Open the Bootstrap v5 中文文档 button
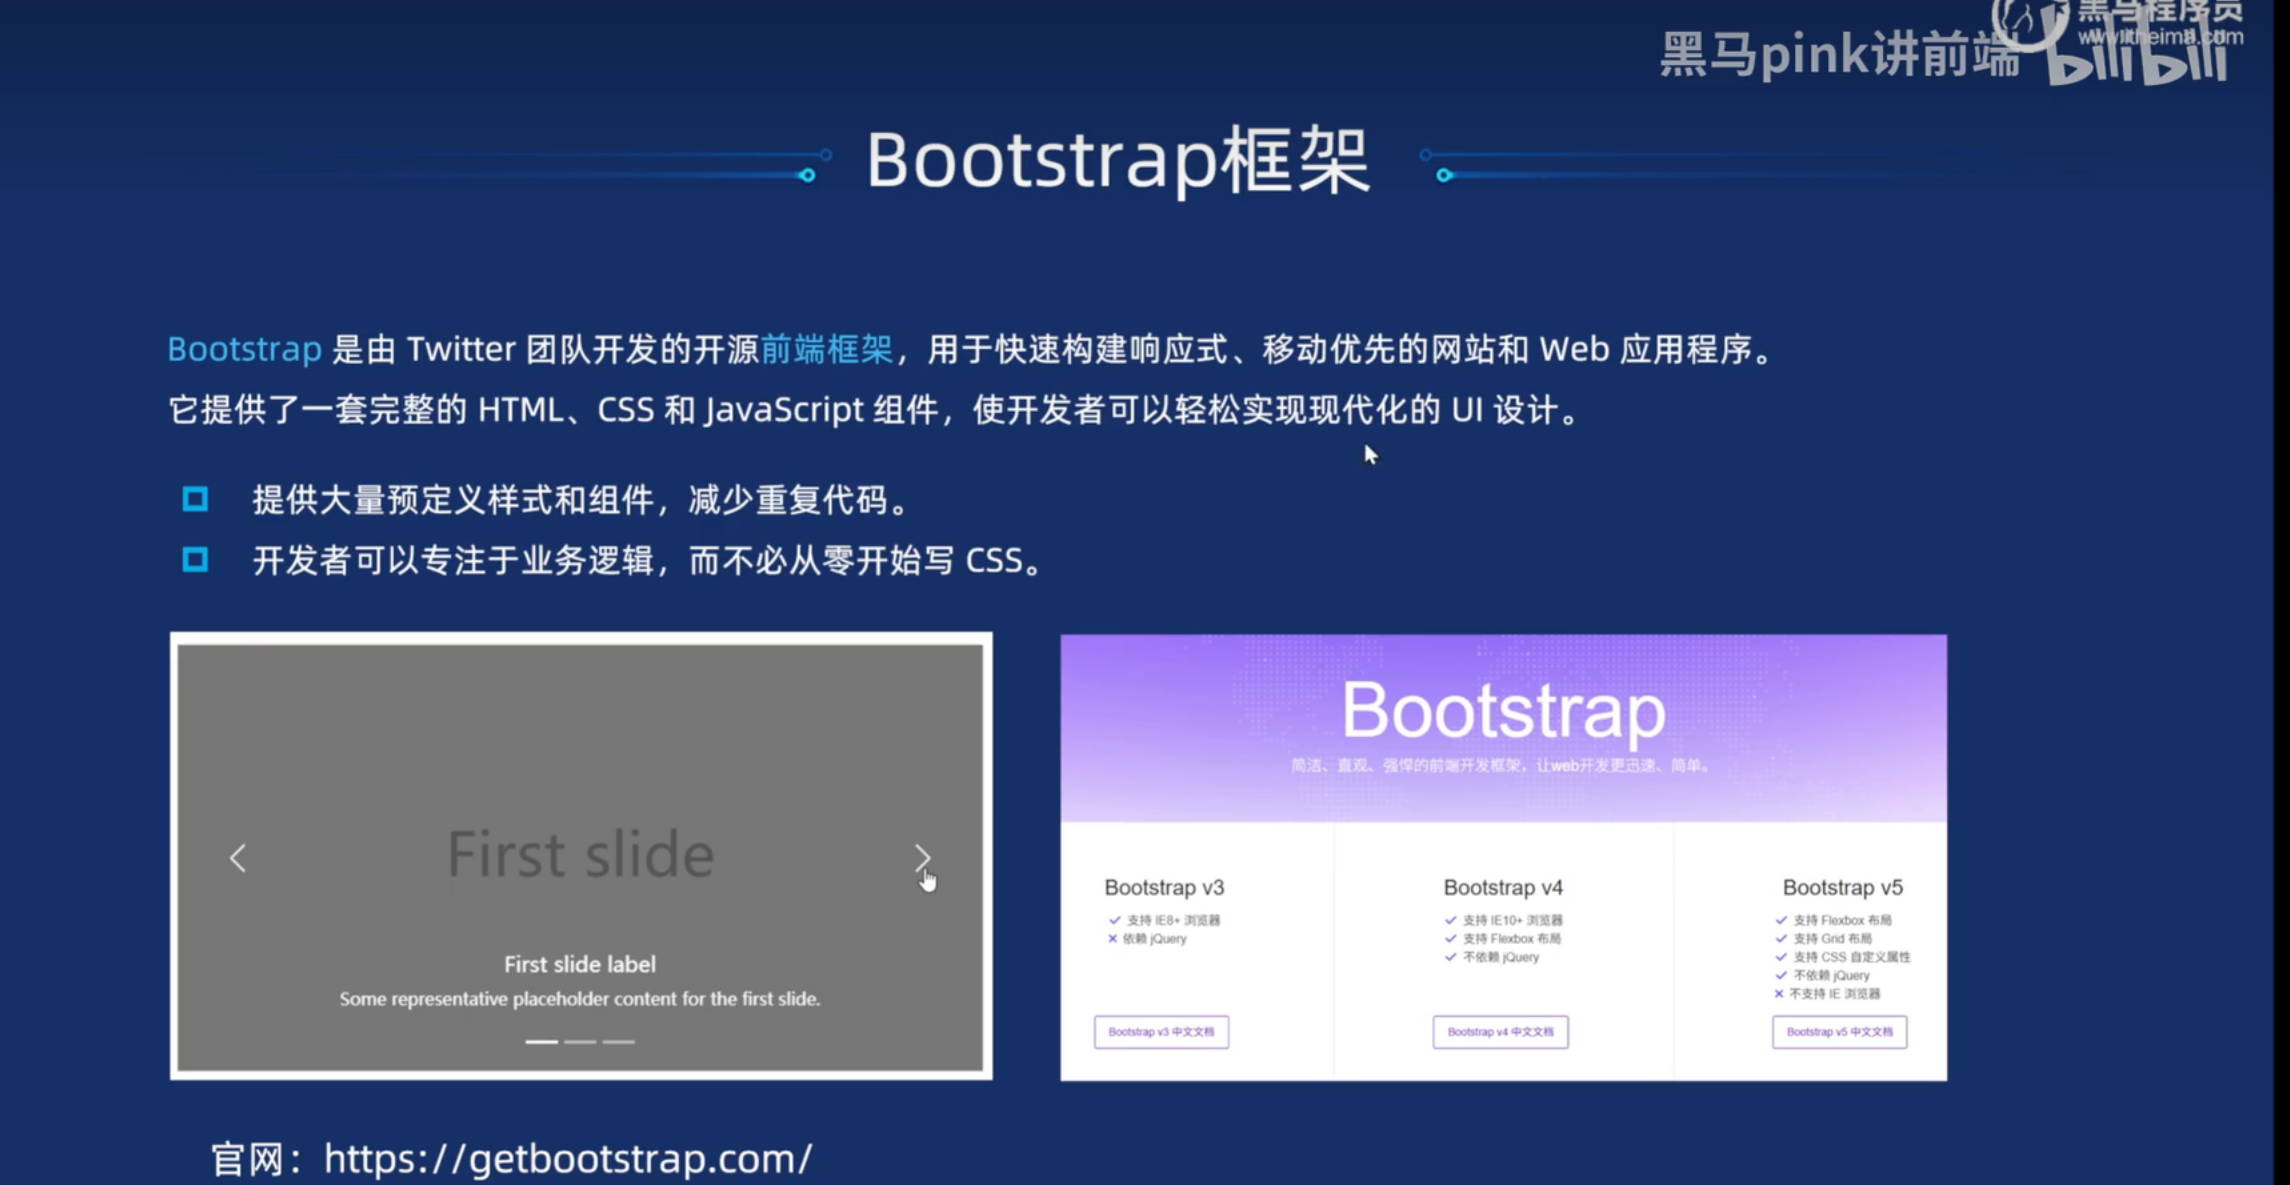The image size is (2290, 1185). [x=1840, y=1032]
